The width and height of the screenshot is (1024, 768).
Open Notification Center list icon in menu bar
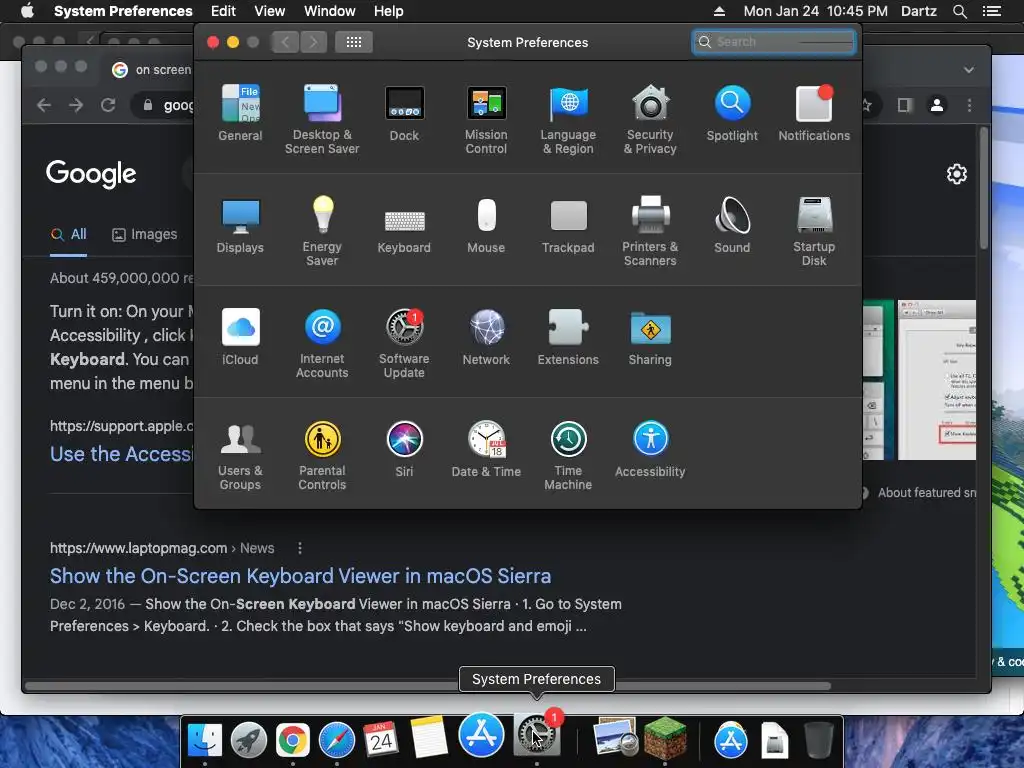[992, 11]
